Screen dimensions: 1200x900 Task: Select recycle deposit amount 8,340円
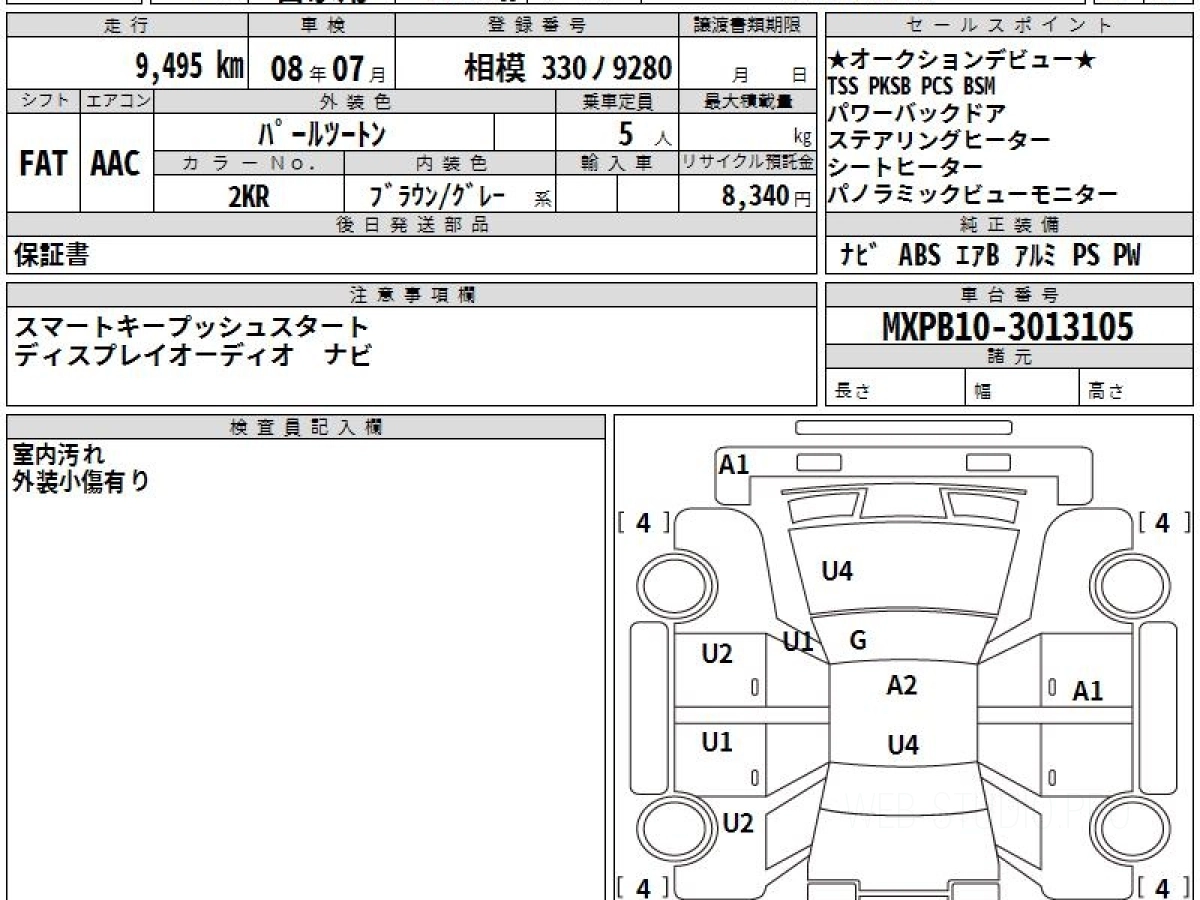(x=766, y=196)
